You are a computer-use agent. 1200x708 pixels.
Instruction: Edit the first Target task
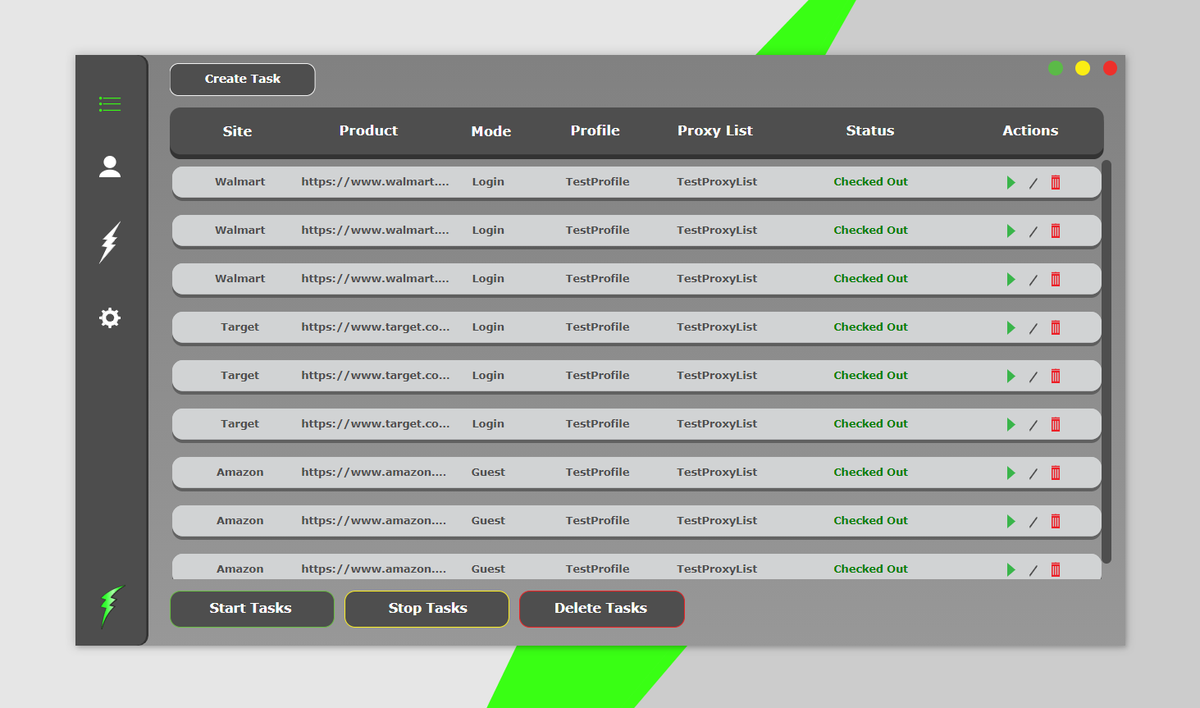click(1033, 328)
